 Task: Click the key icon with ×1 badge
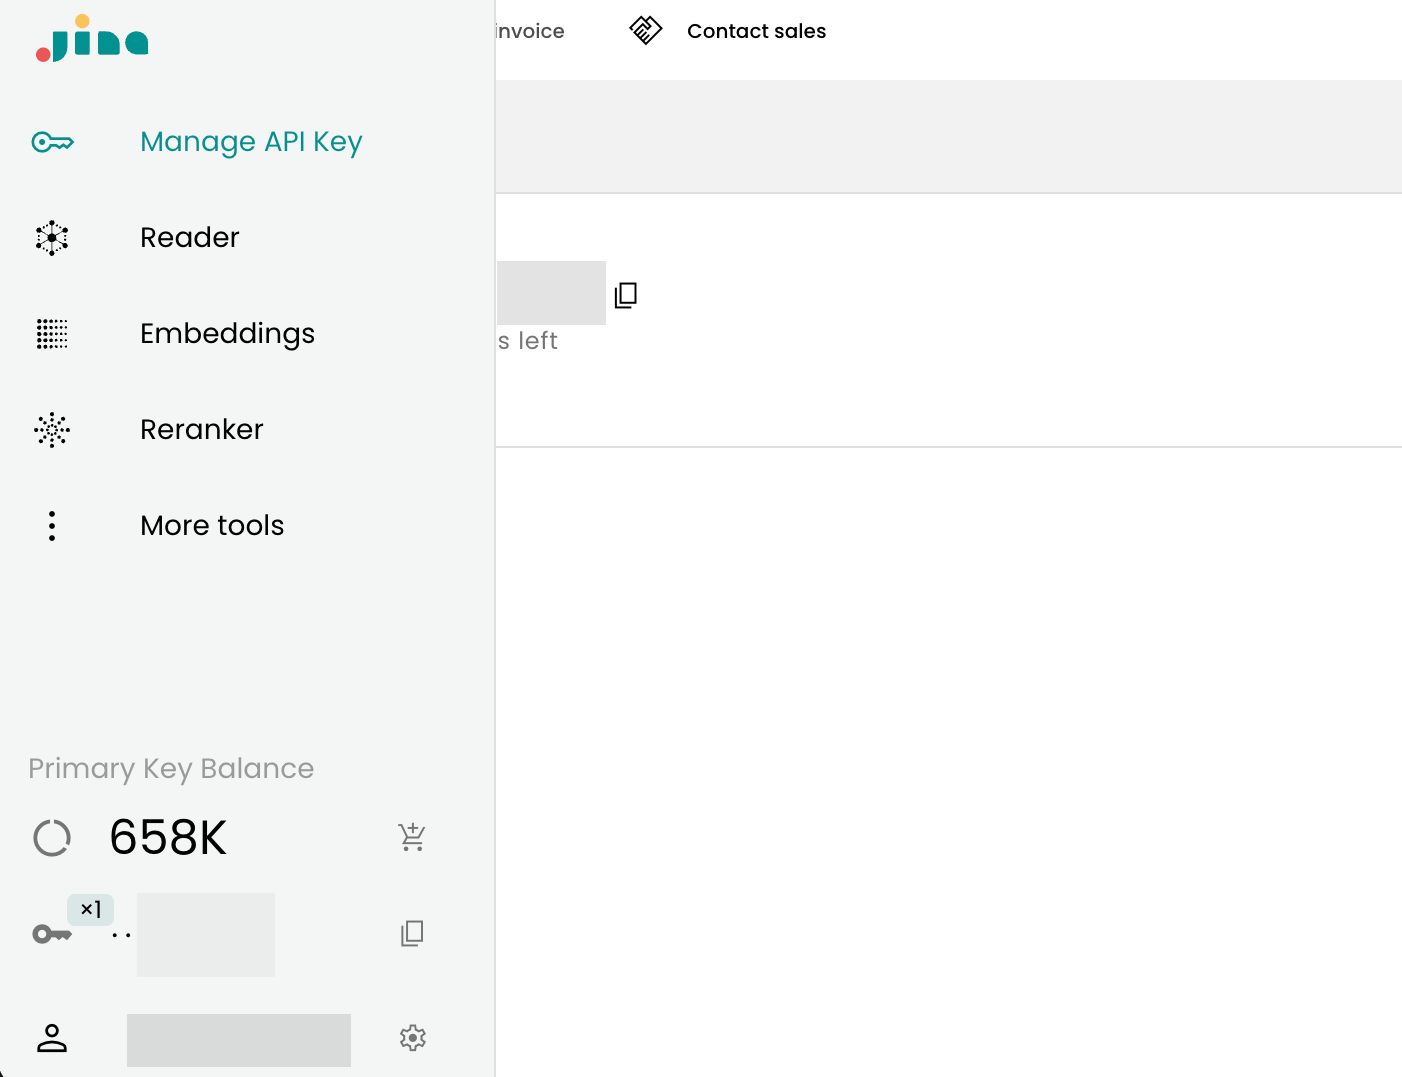(x=52, y=934)
